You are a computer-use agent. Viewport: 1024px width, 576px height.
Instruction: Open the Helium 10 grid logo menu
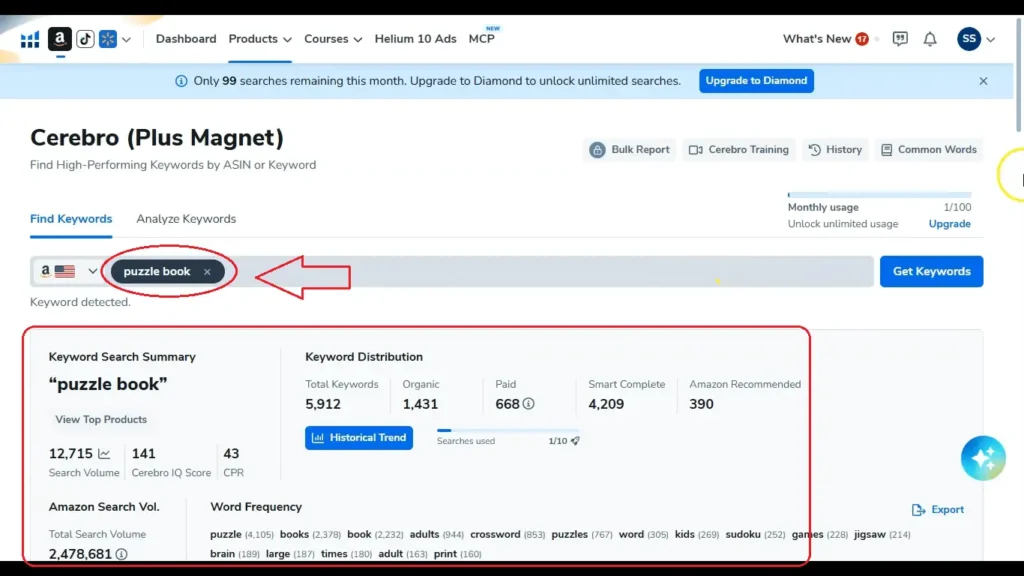[x=29, y=40]
